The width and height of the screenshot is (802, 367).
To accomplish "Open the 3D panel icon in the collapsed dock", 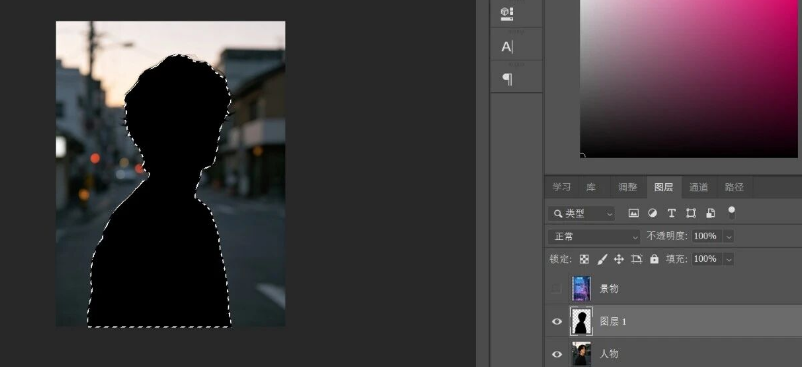I will coord(507,14).
